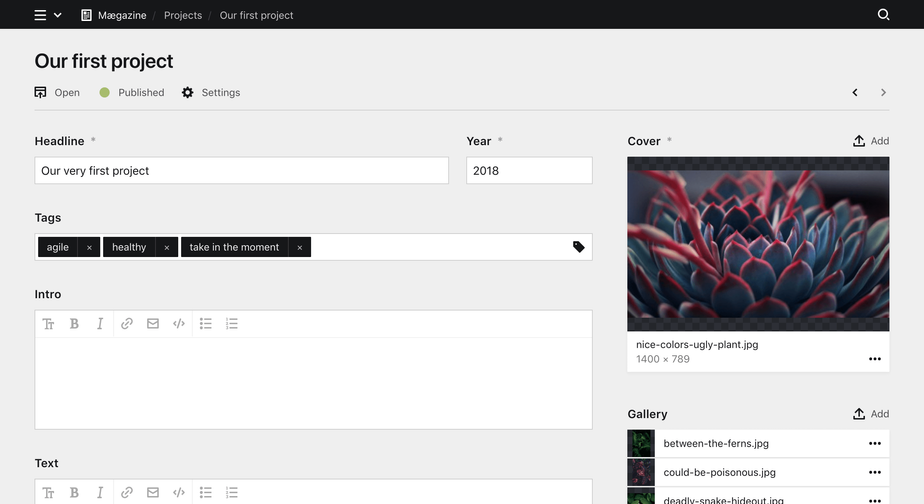Insert bullet list in Intro toolbar
The height and width of the screenshot is (504, 924).
tap(206, 324)
